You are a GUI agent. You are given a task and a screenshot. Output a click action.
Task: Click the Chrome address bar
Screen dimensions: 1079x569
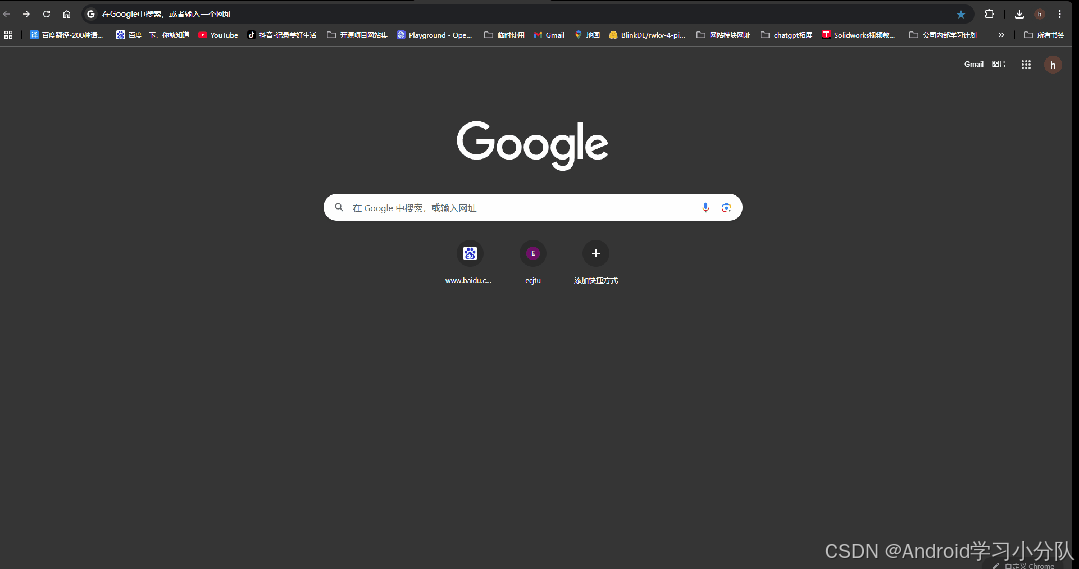coord(526,14)
